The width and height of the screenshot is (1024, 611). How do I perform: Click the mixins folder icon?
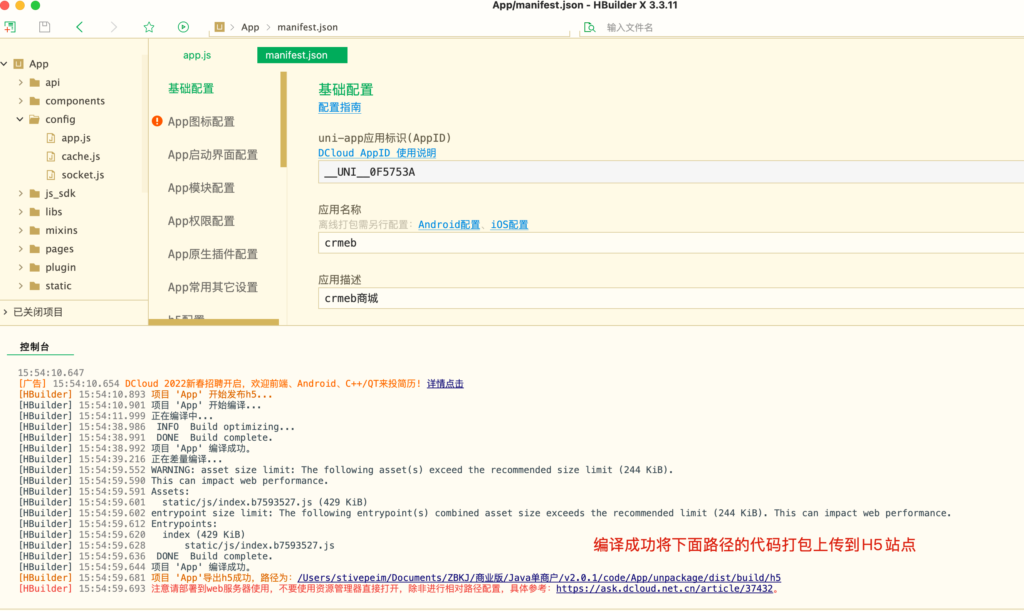35,230
